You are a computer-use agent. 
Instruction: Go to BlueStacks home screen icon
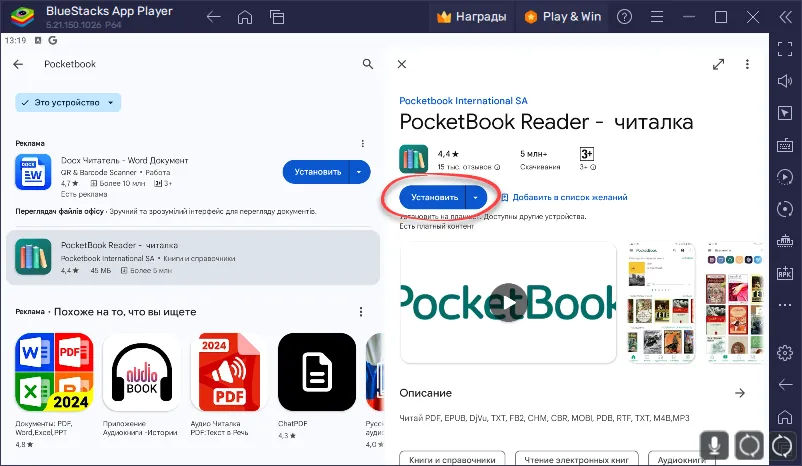coord(245,17)
